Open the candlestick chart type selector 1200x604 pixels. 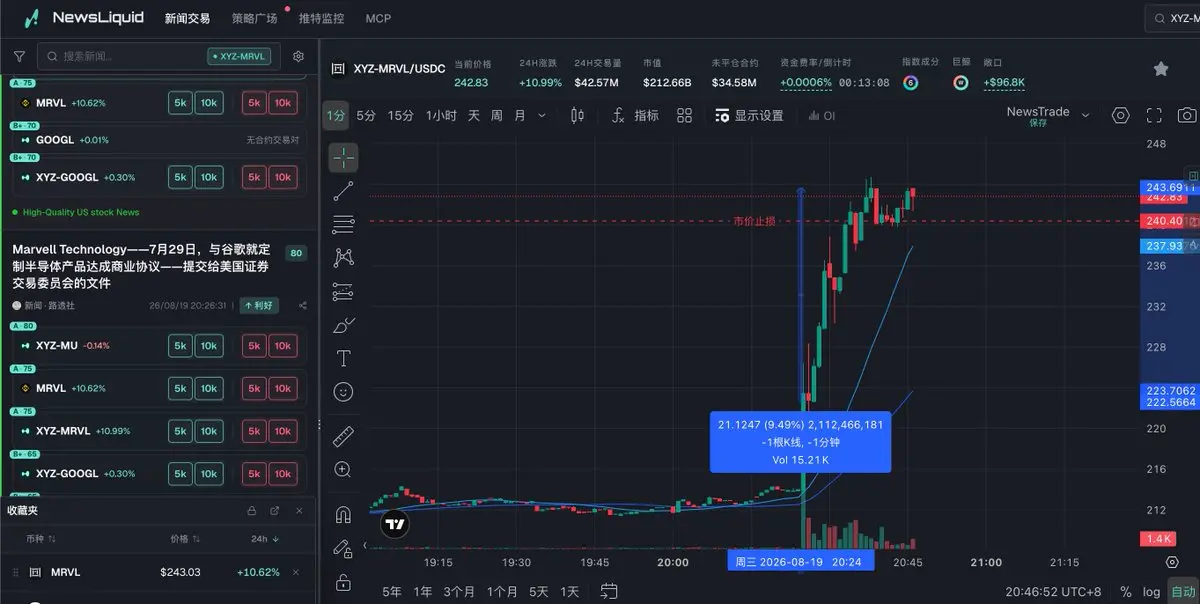[577, 116]
